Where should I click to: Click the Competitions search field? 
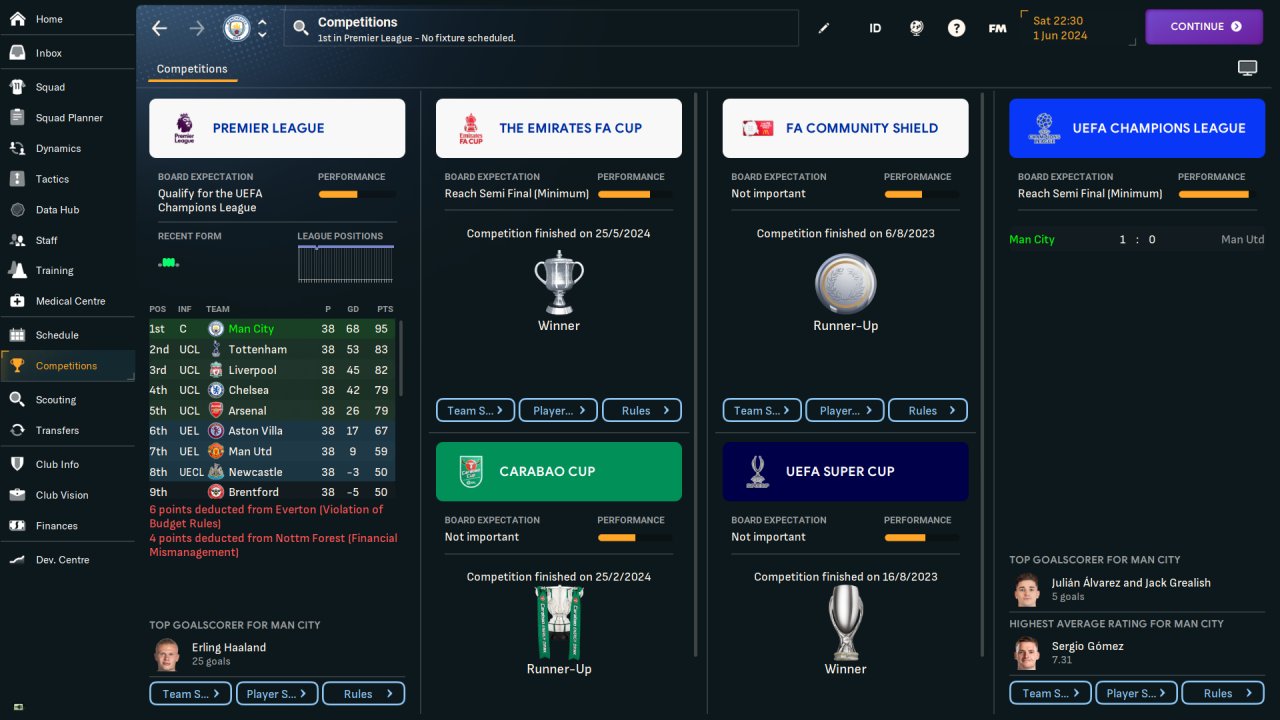click(x=541, y=28)
